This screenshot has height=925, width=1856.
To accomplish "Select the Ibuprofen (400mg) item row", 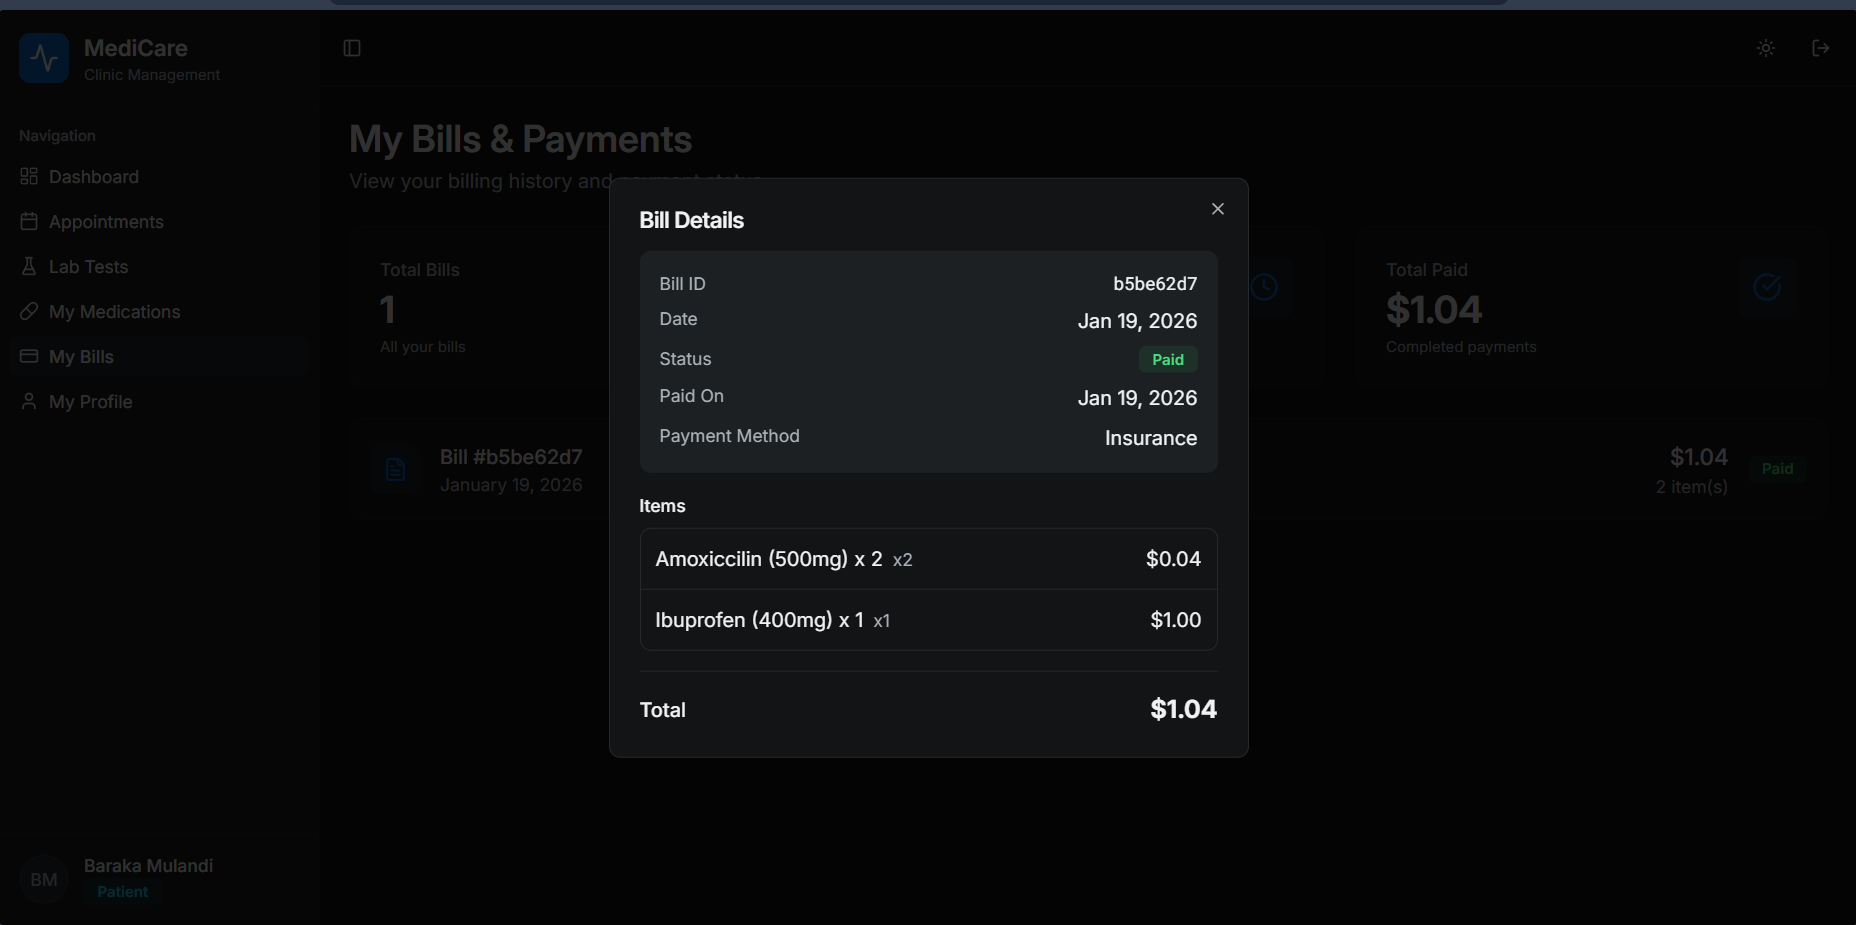I will (x=928, y=620).
